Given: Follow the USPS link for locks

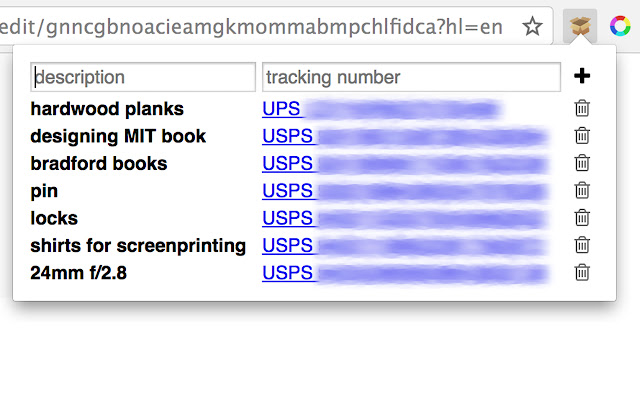Looking at the screenshot, I should coord(405,218).
